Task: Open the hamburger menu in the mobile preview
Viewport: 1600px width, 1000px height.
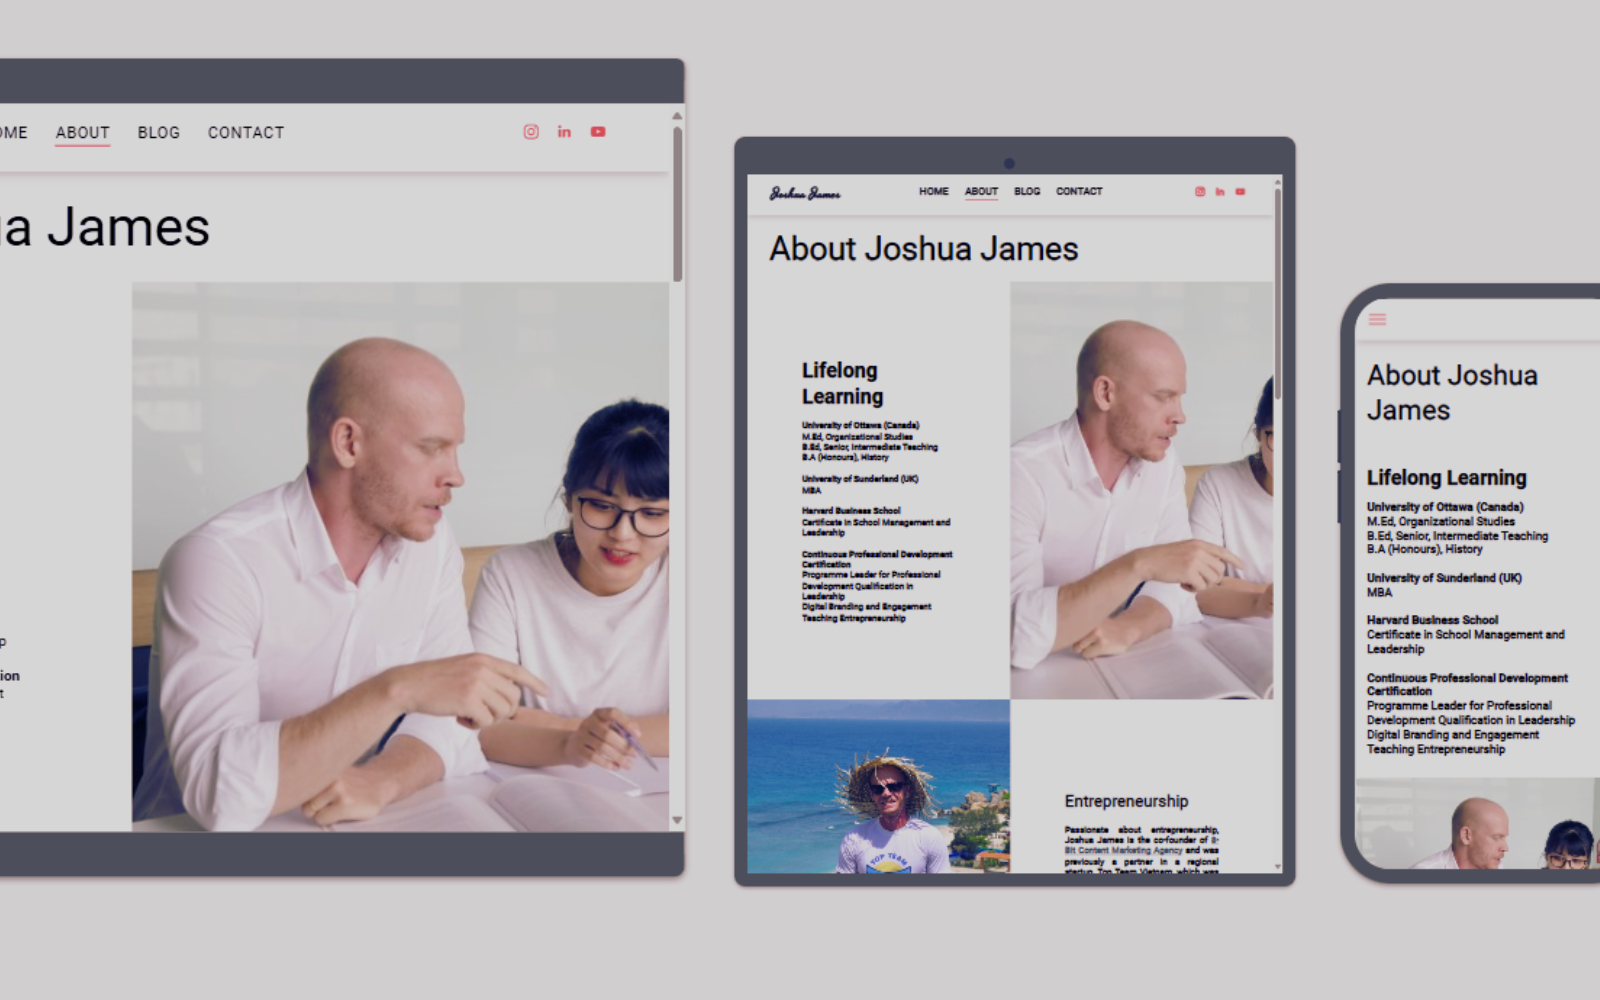Action: (x=1377, y=320)
